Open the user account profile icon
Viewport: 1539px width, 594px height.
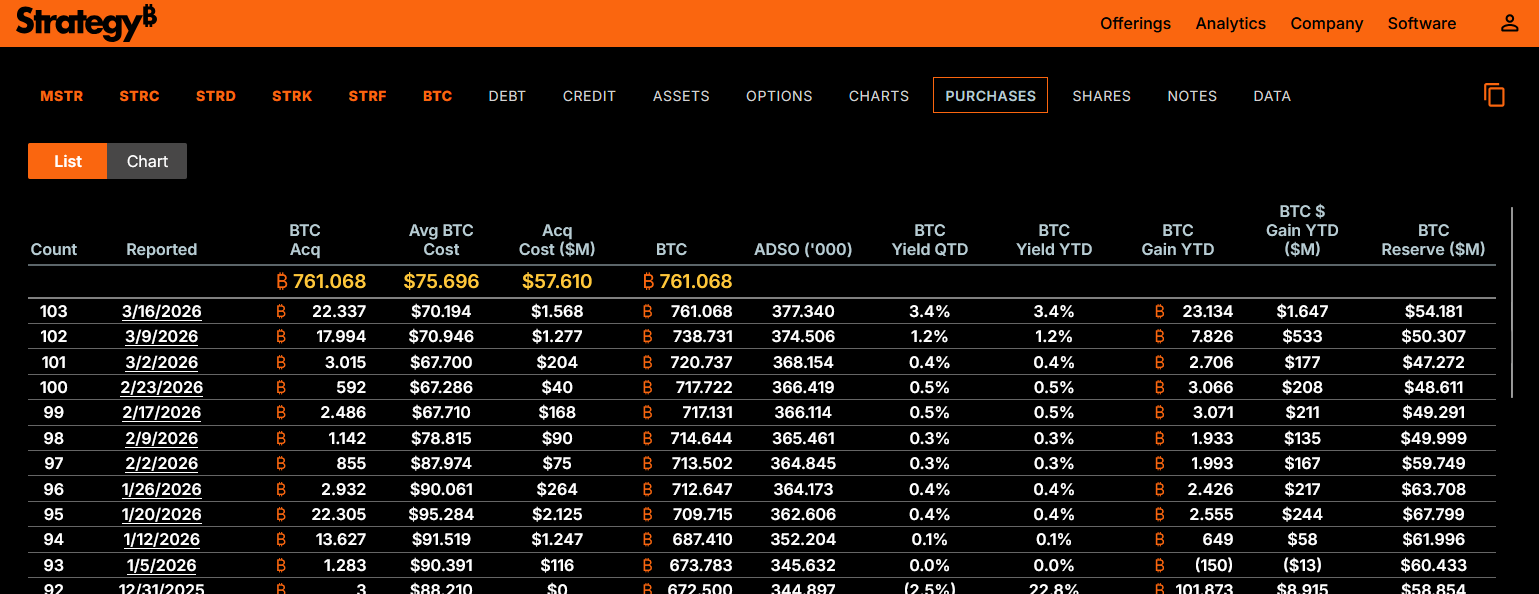(1509, 24)
